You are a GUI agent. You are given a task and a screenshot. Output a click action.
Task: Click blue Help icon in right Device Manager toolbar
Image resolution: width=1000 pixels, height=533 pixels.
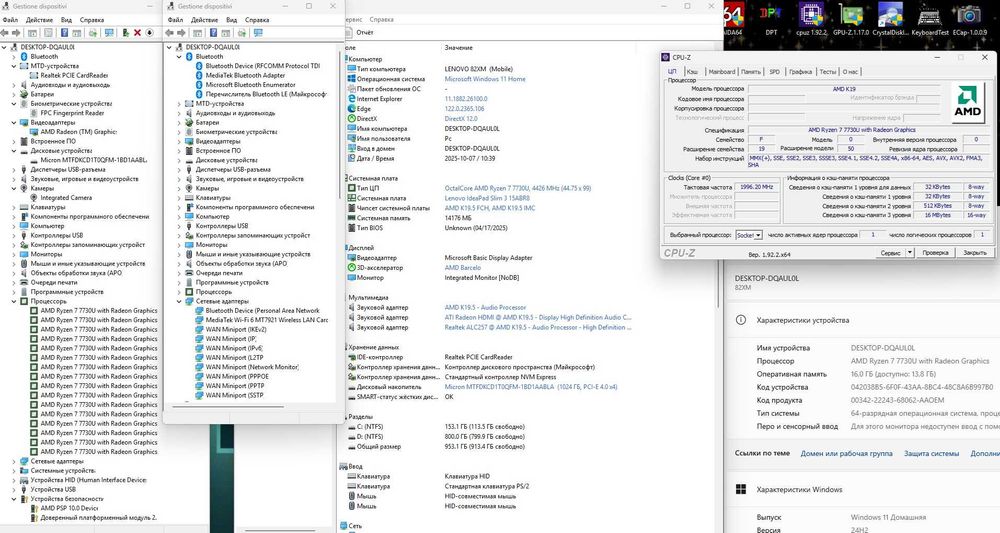tap(214, 33)
